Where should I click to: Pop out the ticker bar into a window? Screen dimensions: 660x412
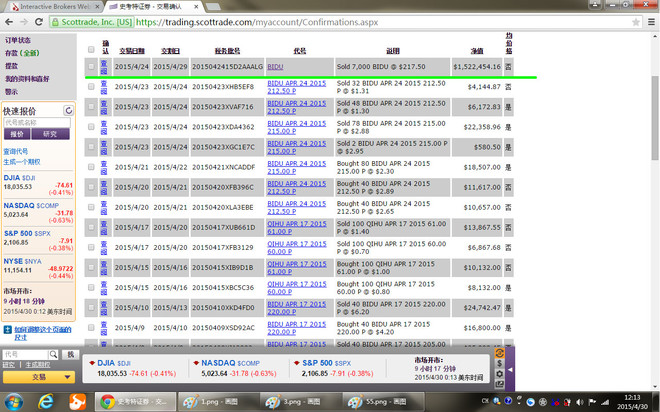[x=500, y=384]
